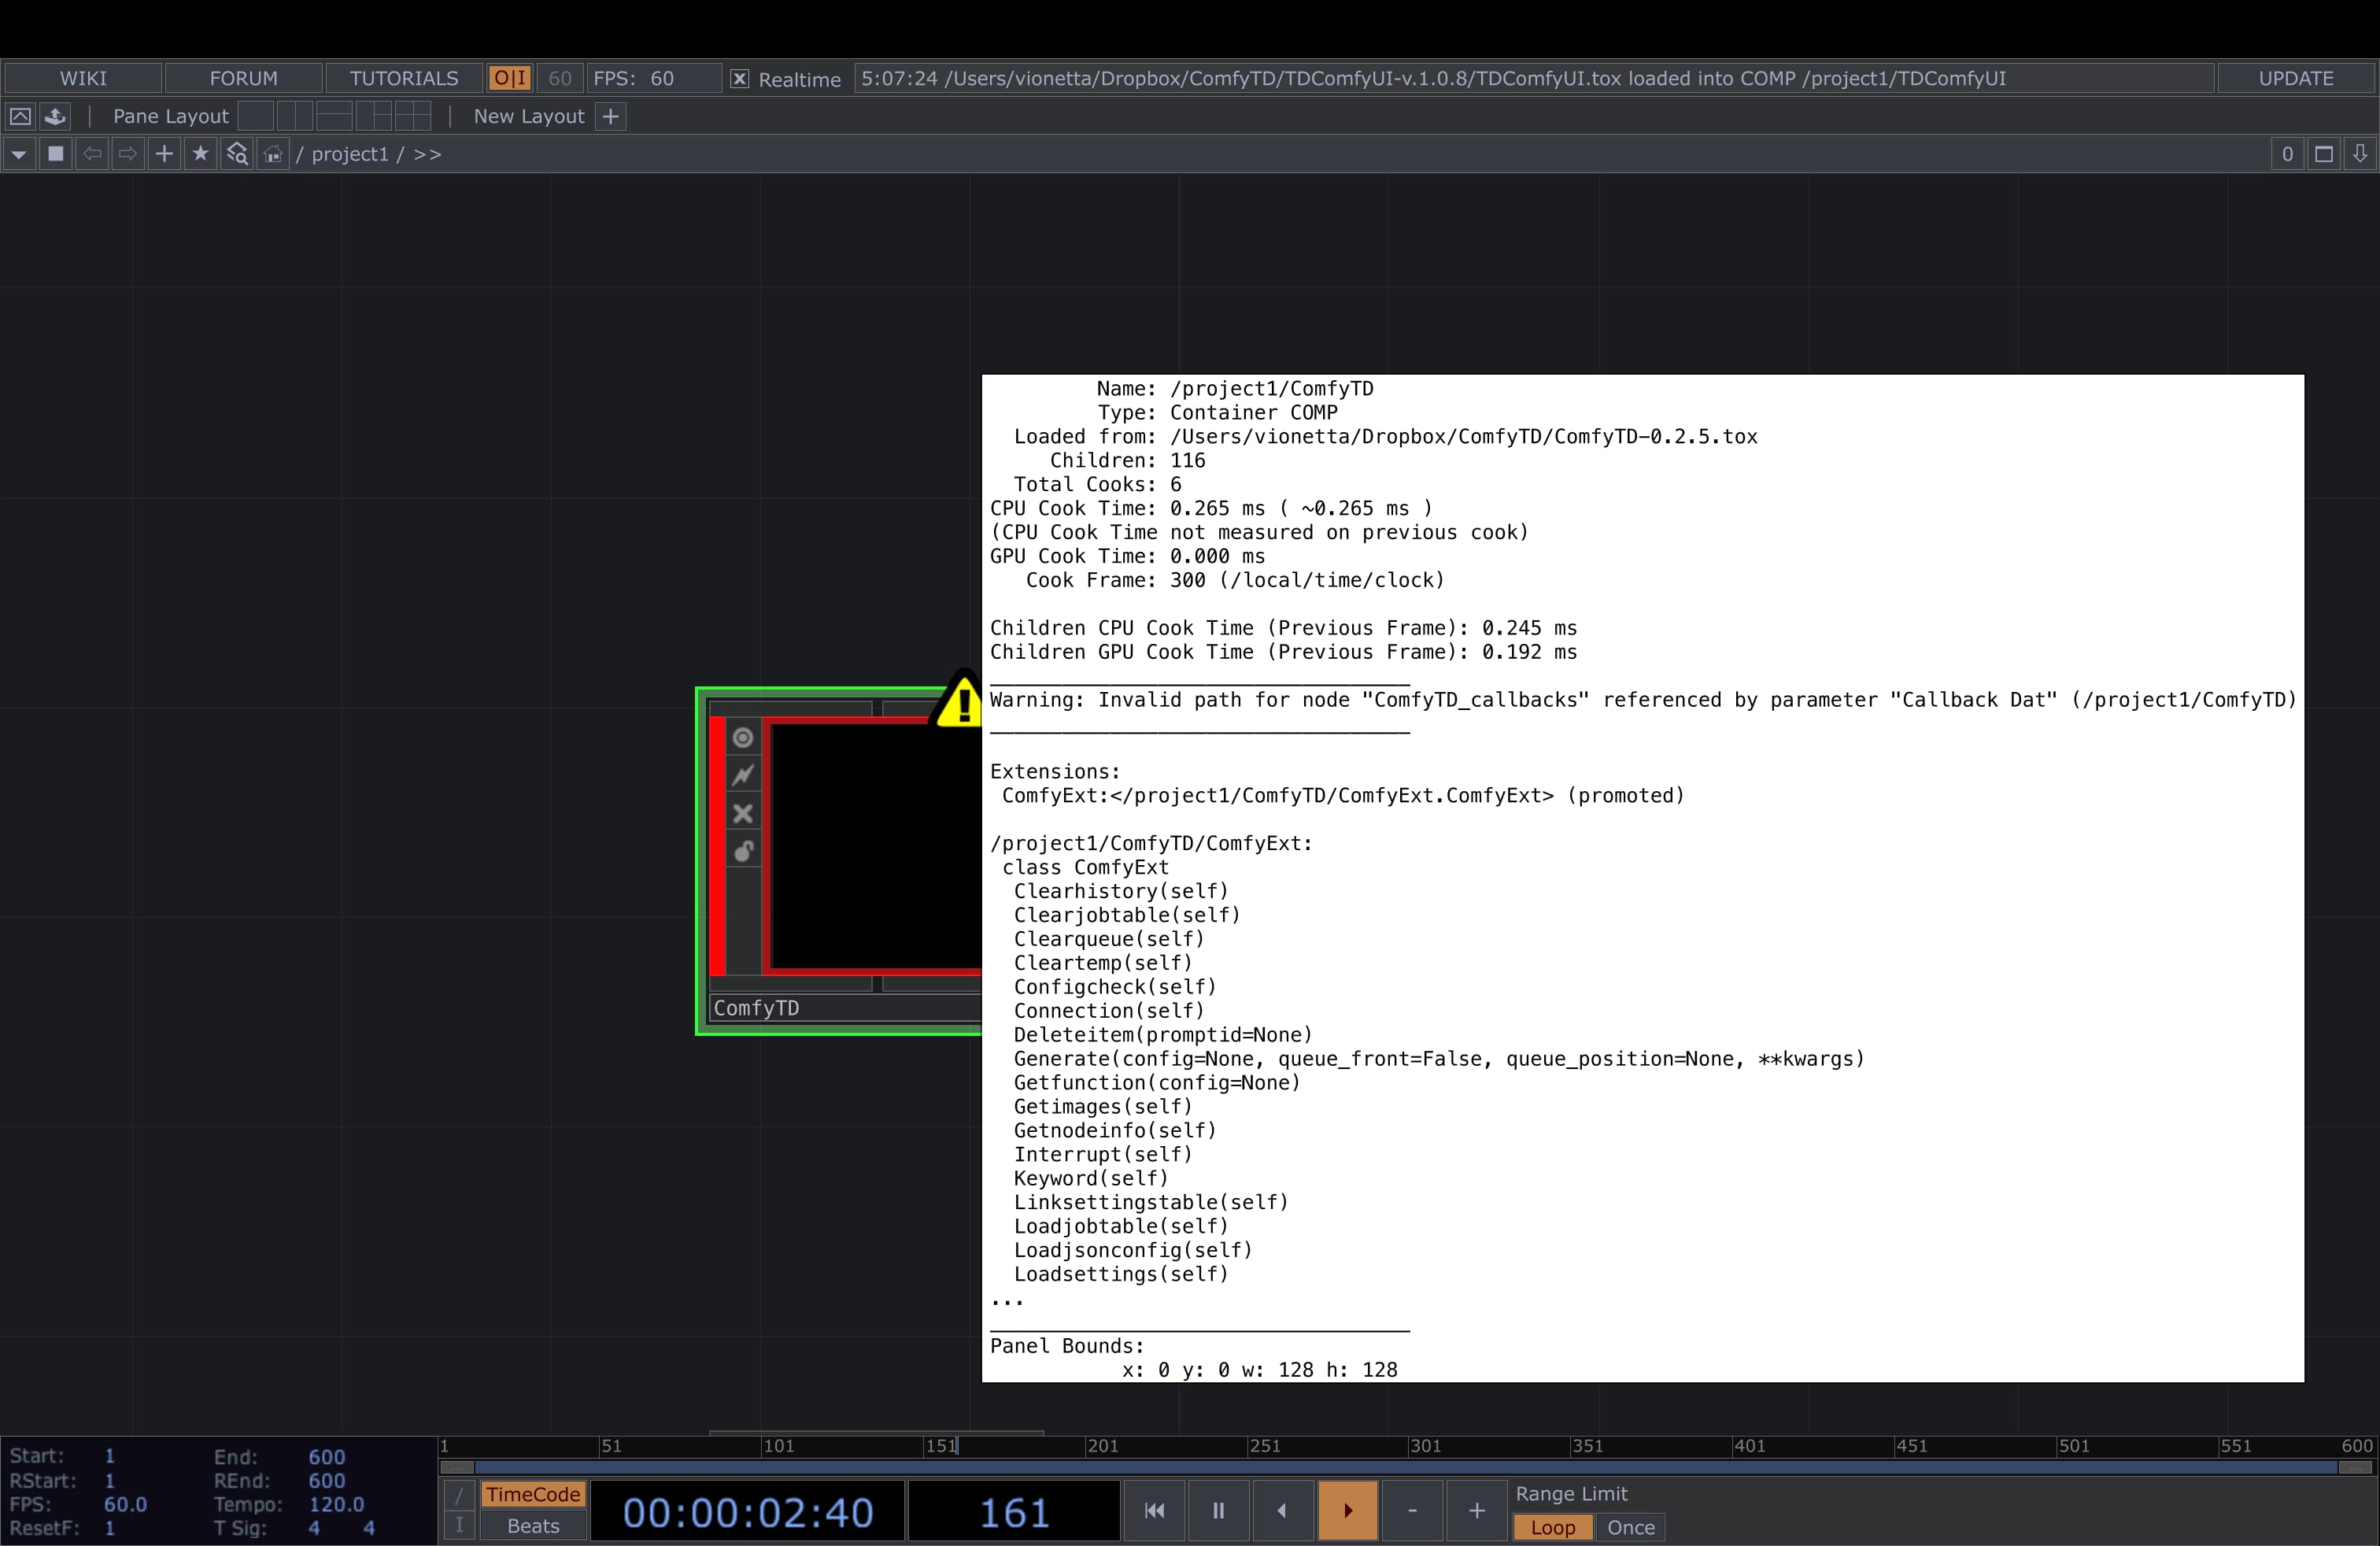Screen dimensions: 2380x1546
Task: Click the down-arrow icon at path bar right
Action: pos(2360,154)
